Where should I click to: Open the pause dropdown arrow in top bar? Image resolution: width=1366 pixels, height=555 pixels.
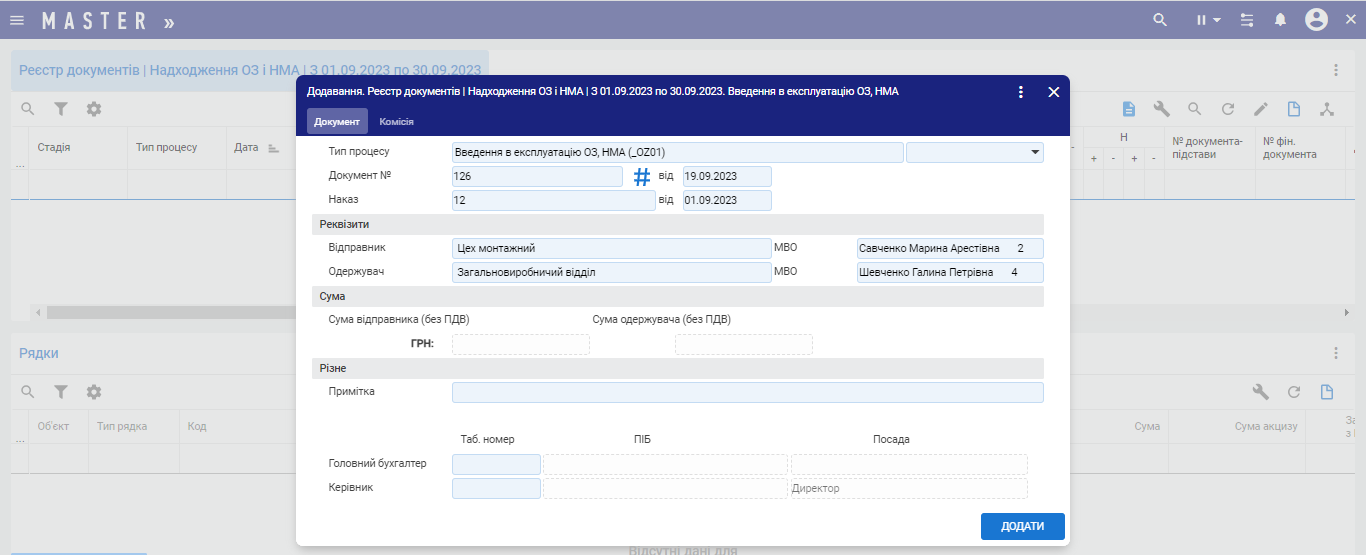pos(1216,20)
